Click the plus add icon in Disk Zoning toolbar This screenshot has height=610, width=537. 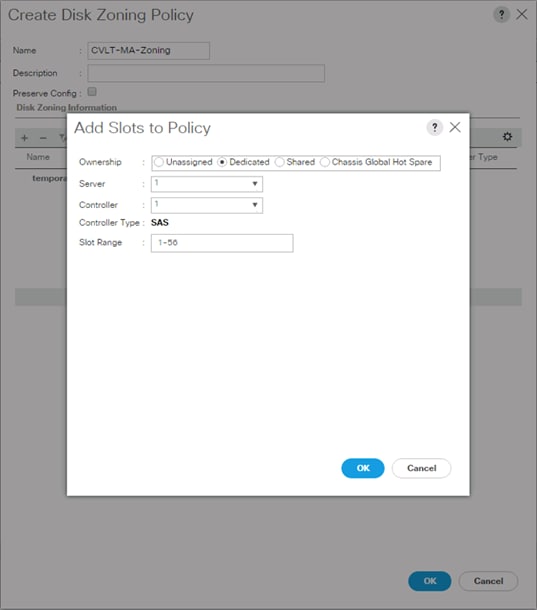[x=25, y=138]
